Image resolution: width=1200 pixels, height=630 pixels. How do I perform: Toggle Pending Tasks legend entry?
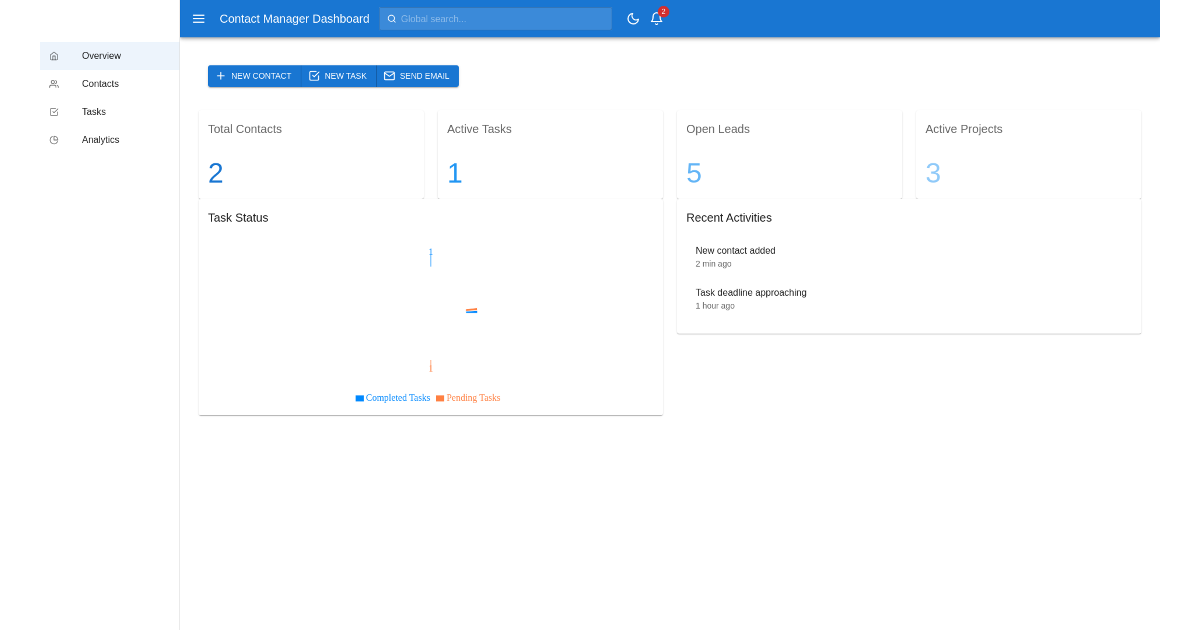click(473, 398)
